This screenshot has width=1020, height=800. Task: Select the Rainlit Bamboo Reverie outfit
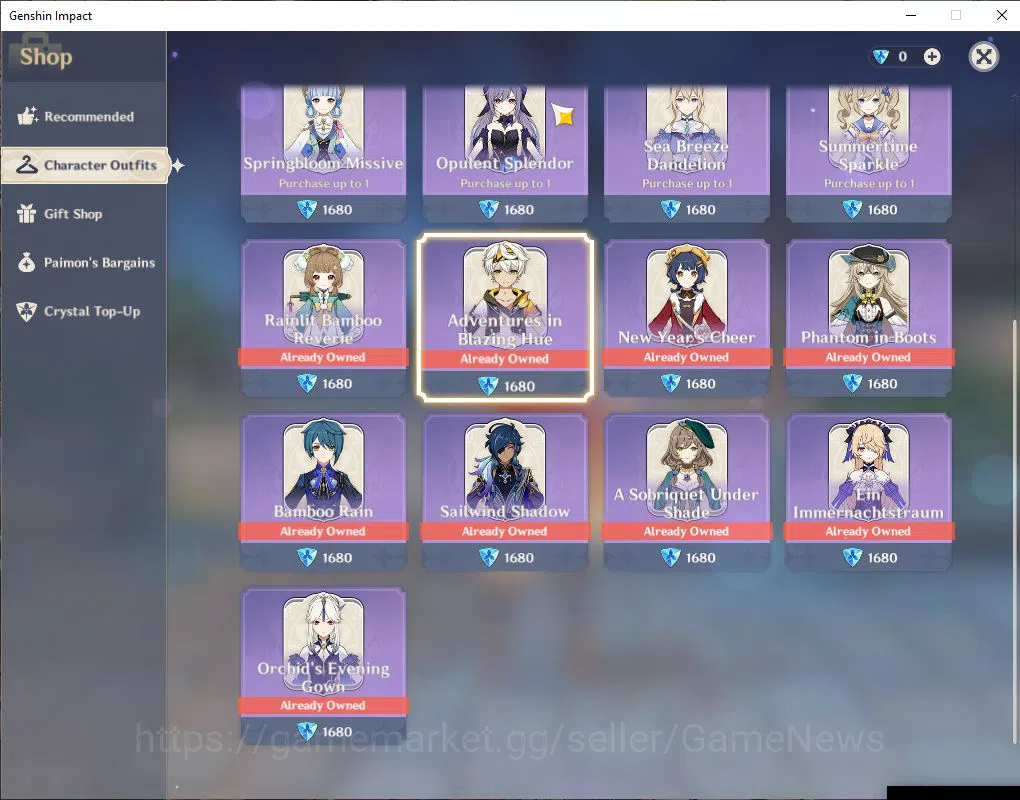tap(323, 317)
